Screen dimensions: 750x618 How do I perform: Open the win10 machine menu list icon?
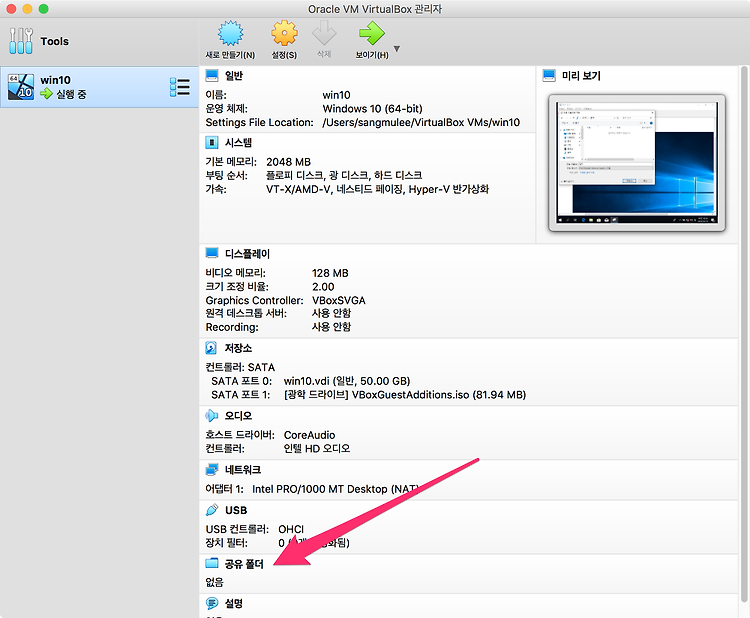click(x=180, y=87)
